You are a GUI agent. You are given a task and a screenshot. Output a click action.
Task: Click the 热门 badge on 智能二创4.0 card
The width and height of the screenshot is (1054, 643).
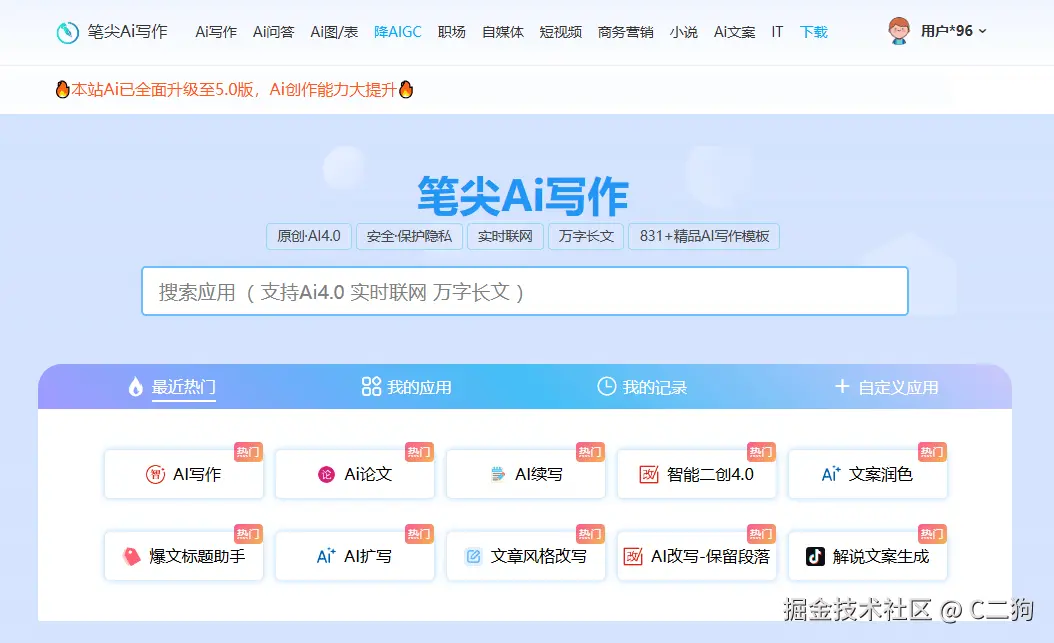[x=761, y=452]
